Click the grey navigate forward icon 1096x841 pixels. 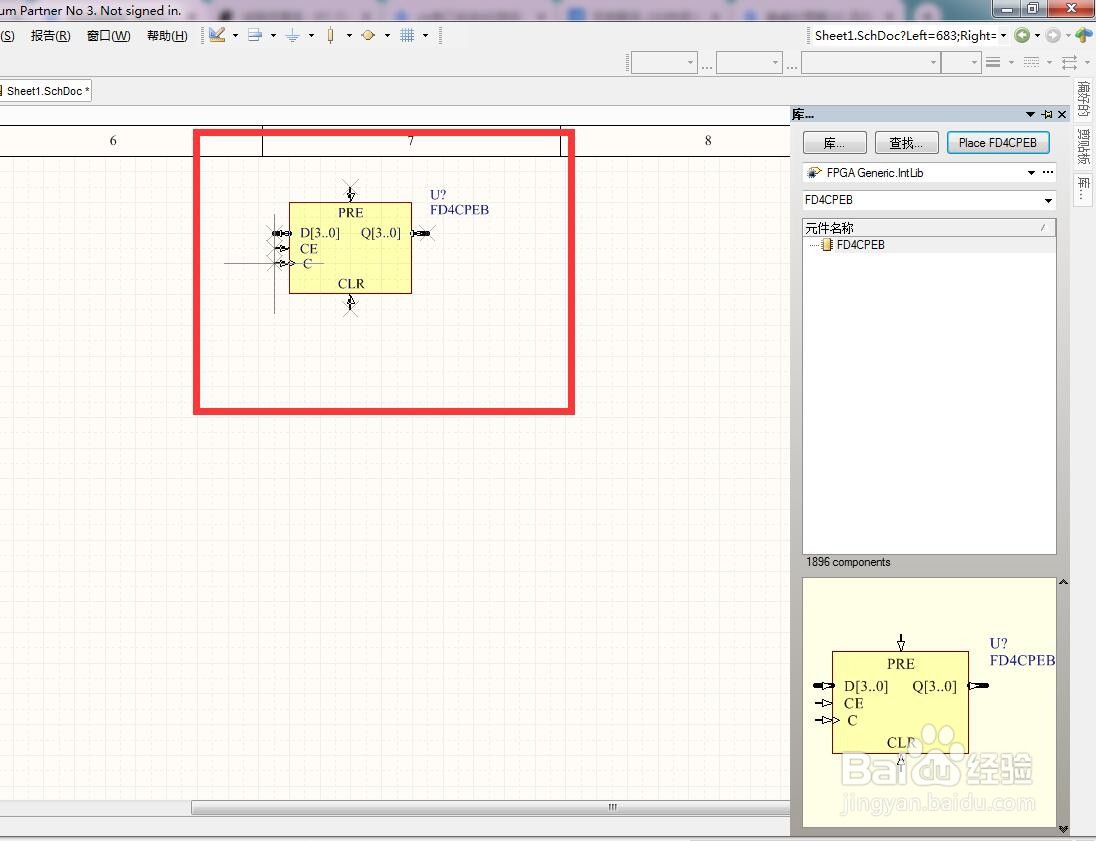[1053, 35]
